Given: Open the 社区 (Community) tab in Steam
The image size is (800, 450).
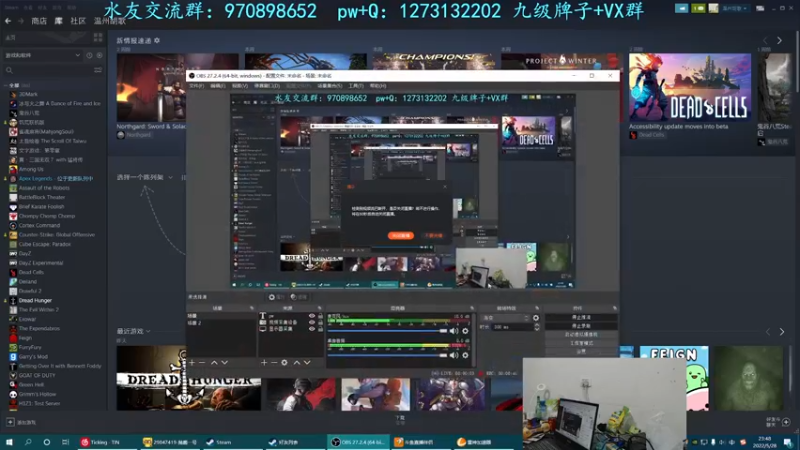Looking at the screenshot, I should coord(78,21).
